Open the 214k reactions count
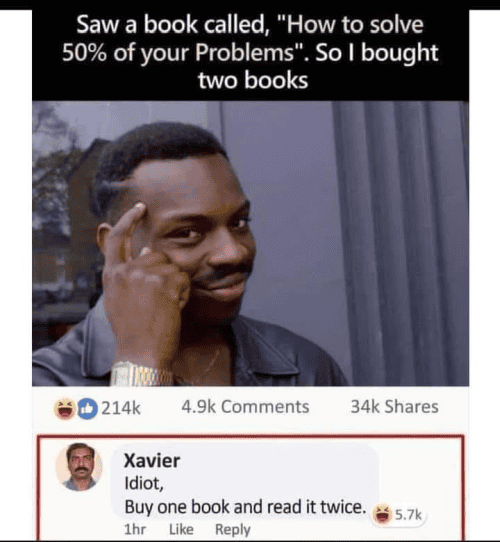Screen dimensions: 500x542 121,408
